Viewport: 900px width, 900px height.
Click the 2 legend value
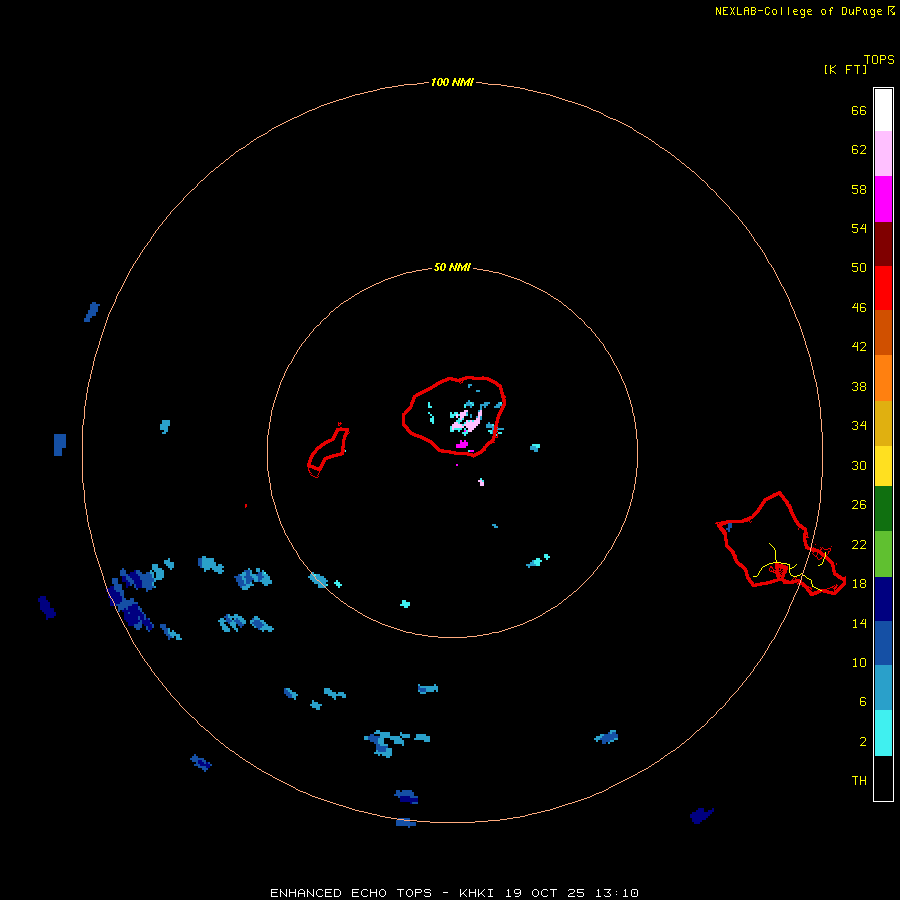point(863,742)
